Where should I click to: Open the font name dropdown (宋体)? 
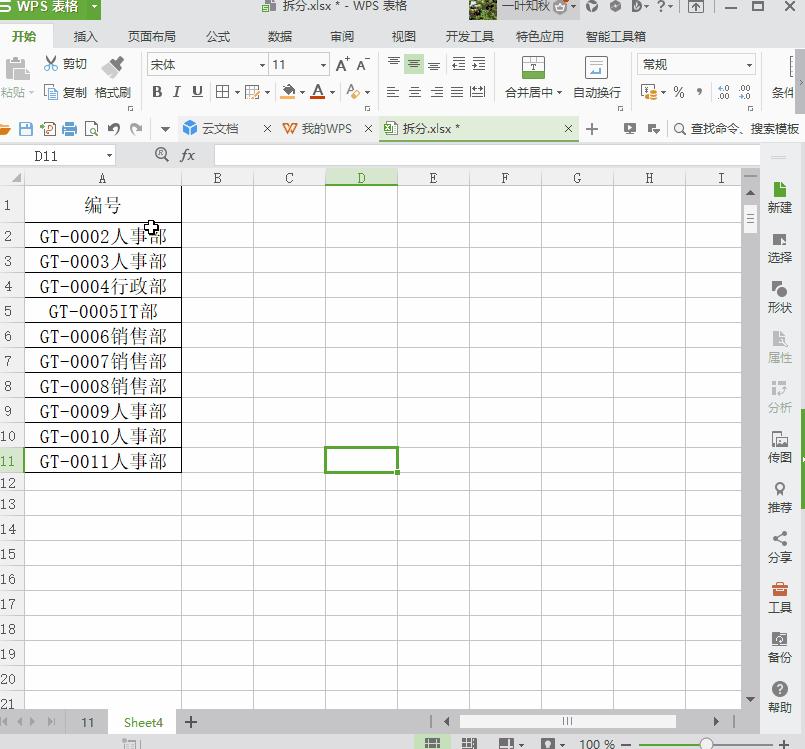coord(262,65)
